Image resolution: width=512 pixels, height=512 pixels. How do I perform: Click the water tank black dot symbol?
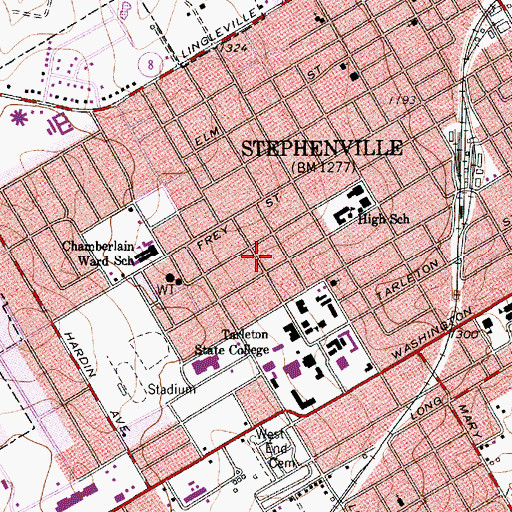(x=170, y=277)
